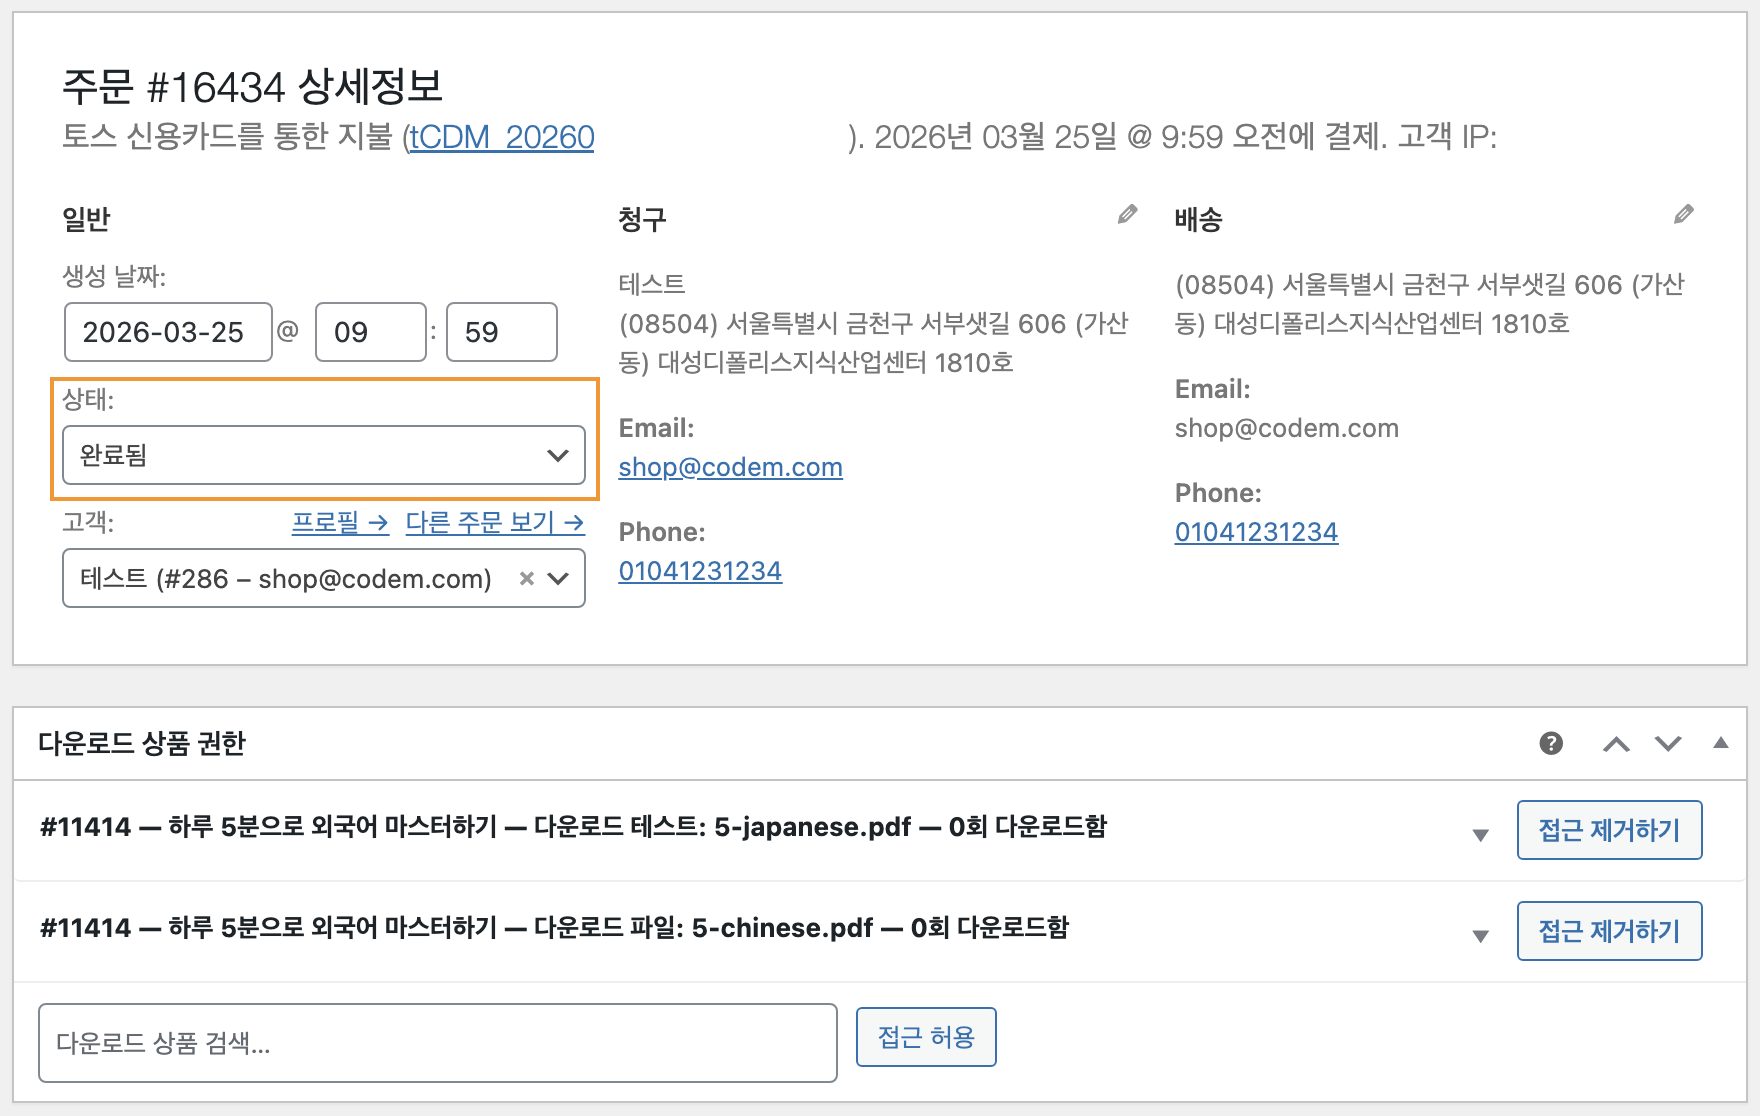Revoke access for 5-chinese.pdf

pos(1608,931)
